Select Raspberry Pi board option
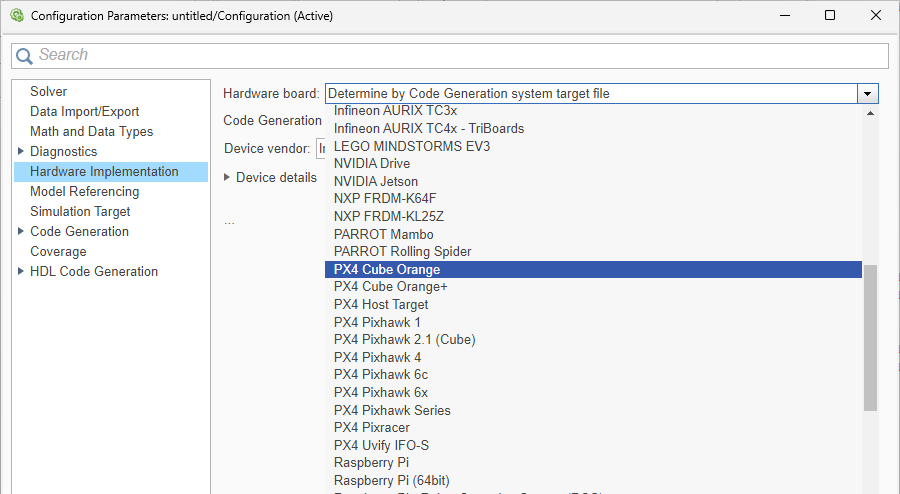 coord(371,463)
